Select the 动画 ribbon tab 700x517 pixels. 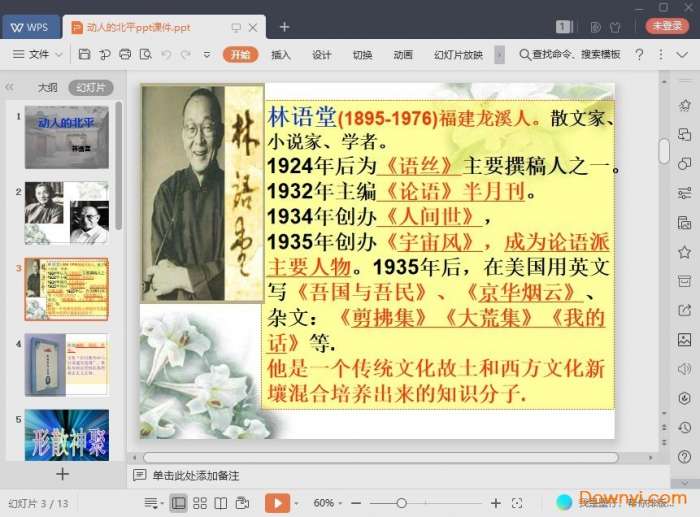pos(403,54)
